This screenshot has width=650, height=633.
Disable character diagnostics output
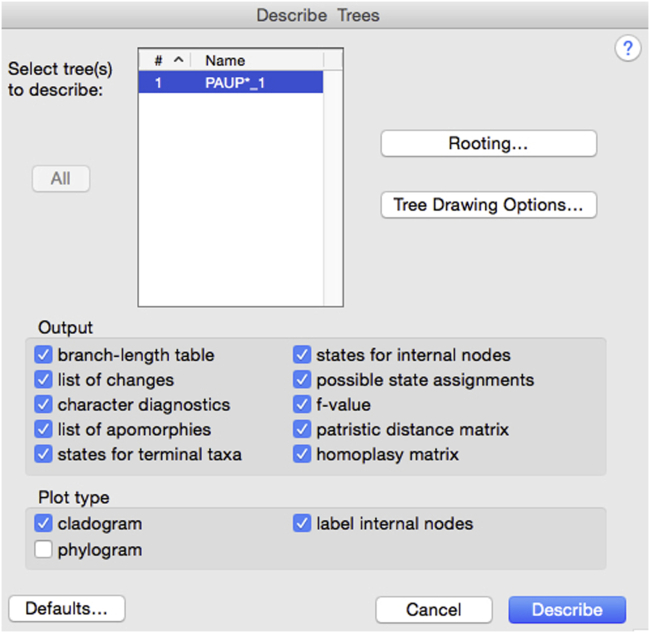tap(43, 405)
